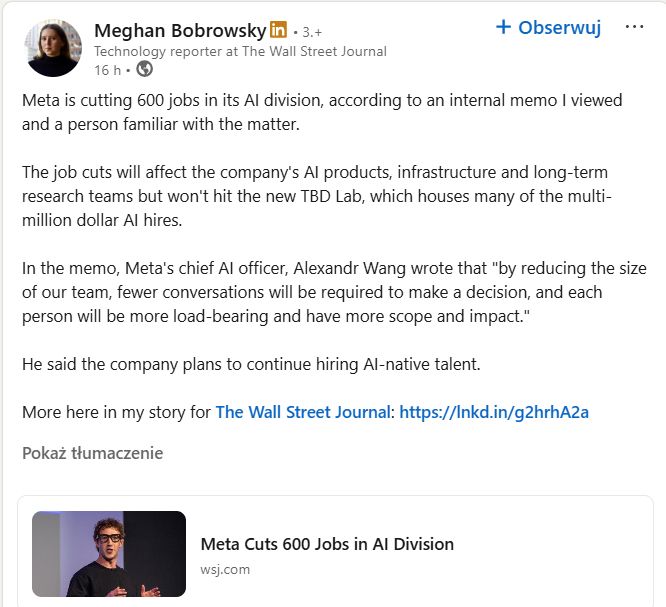Open the article preview image thumbnail

[109, 554]
